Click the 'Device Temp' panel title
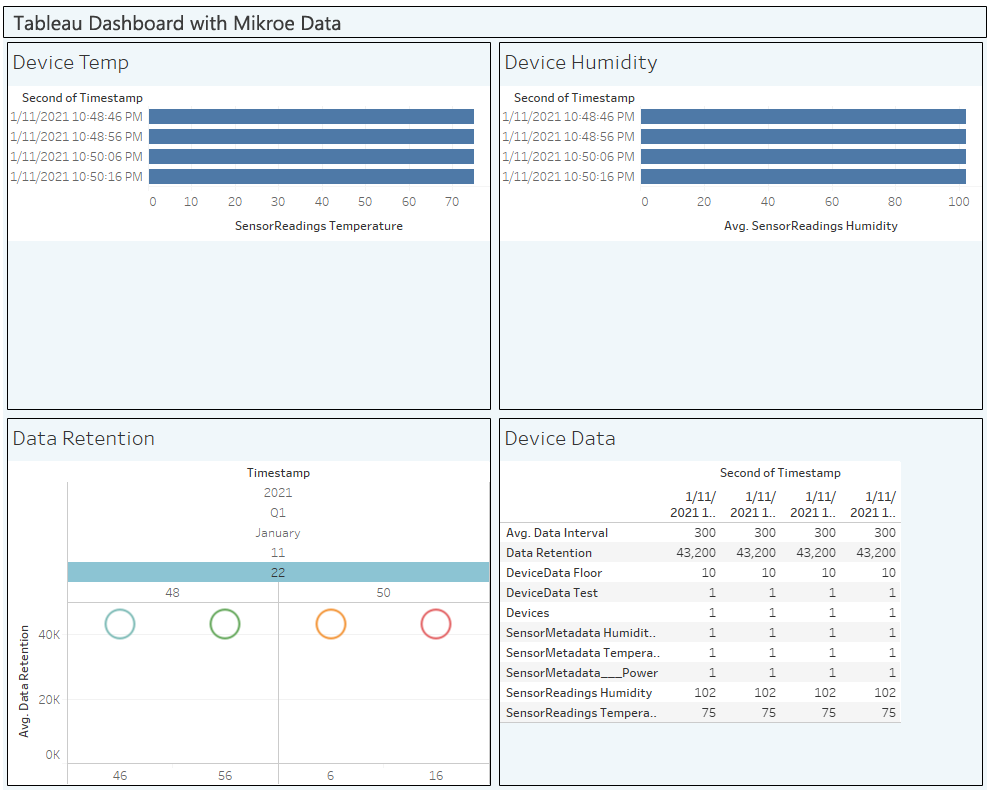Viewport: 989px width, 793px height. [x=71, y=62]
